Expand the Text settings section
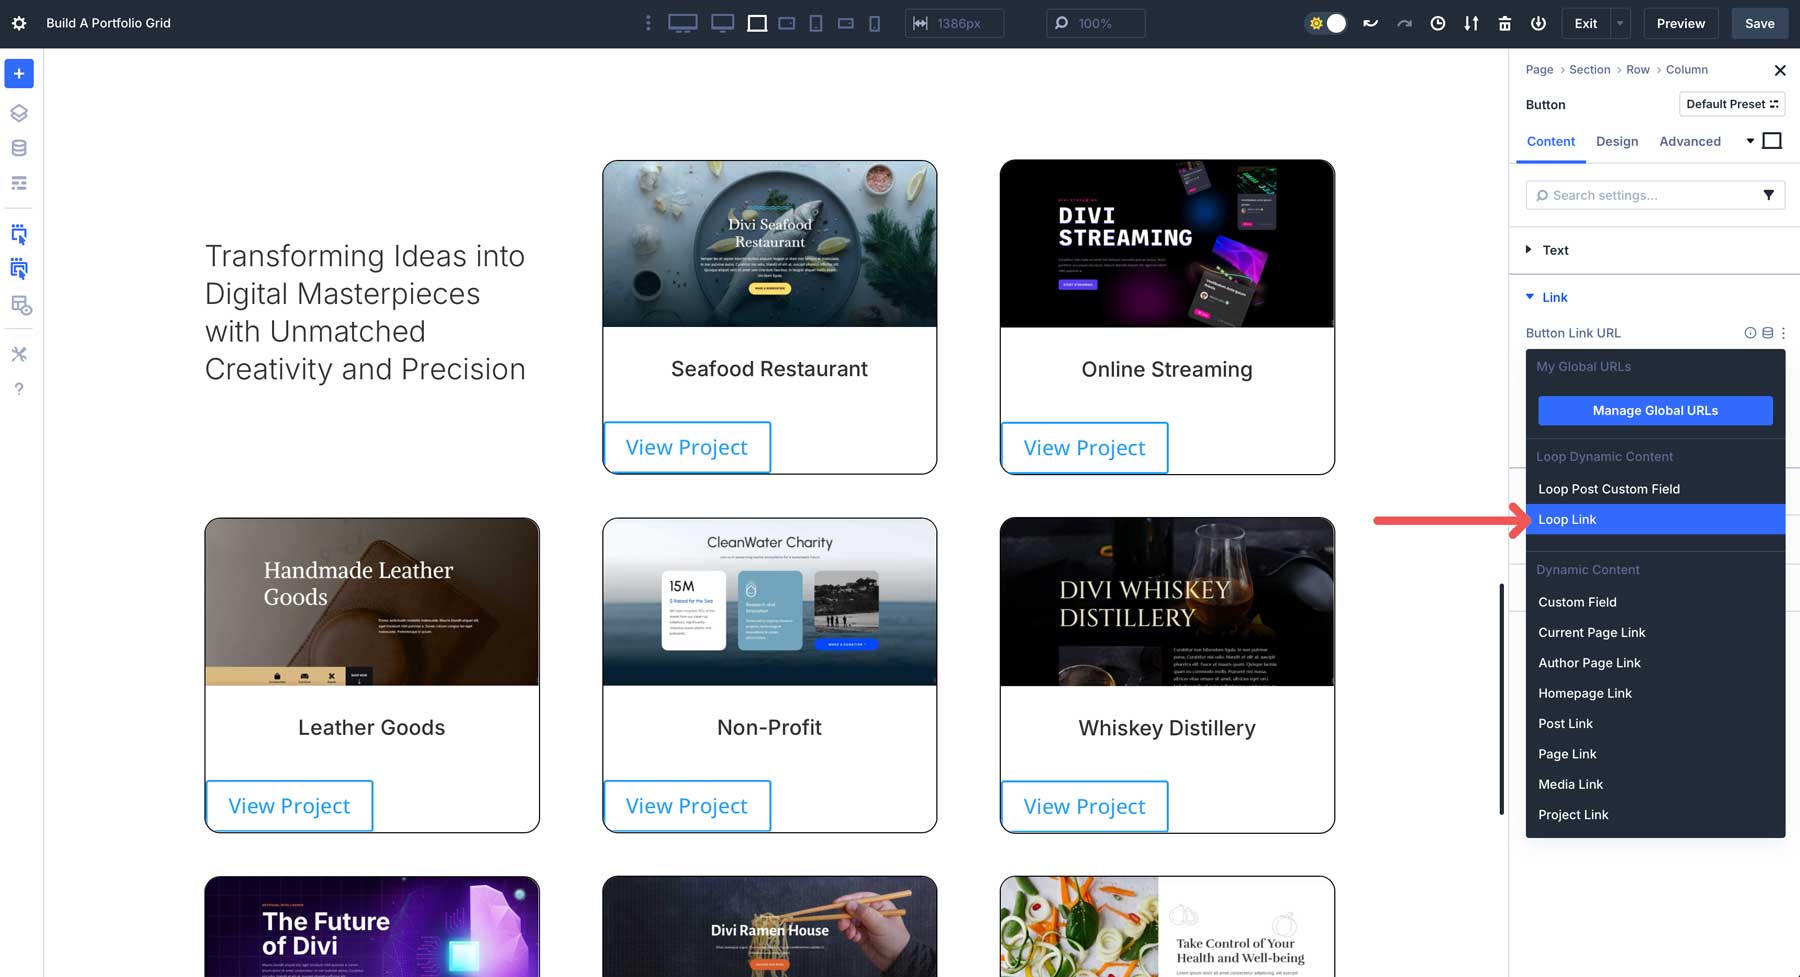This screenshot has width=1800, height=977. 1554,250
